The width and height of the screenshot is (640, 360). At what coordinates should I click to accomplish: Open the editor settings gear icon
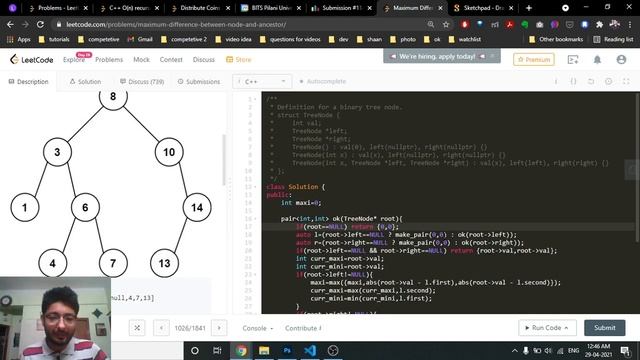[608, 82]
